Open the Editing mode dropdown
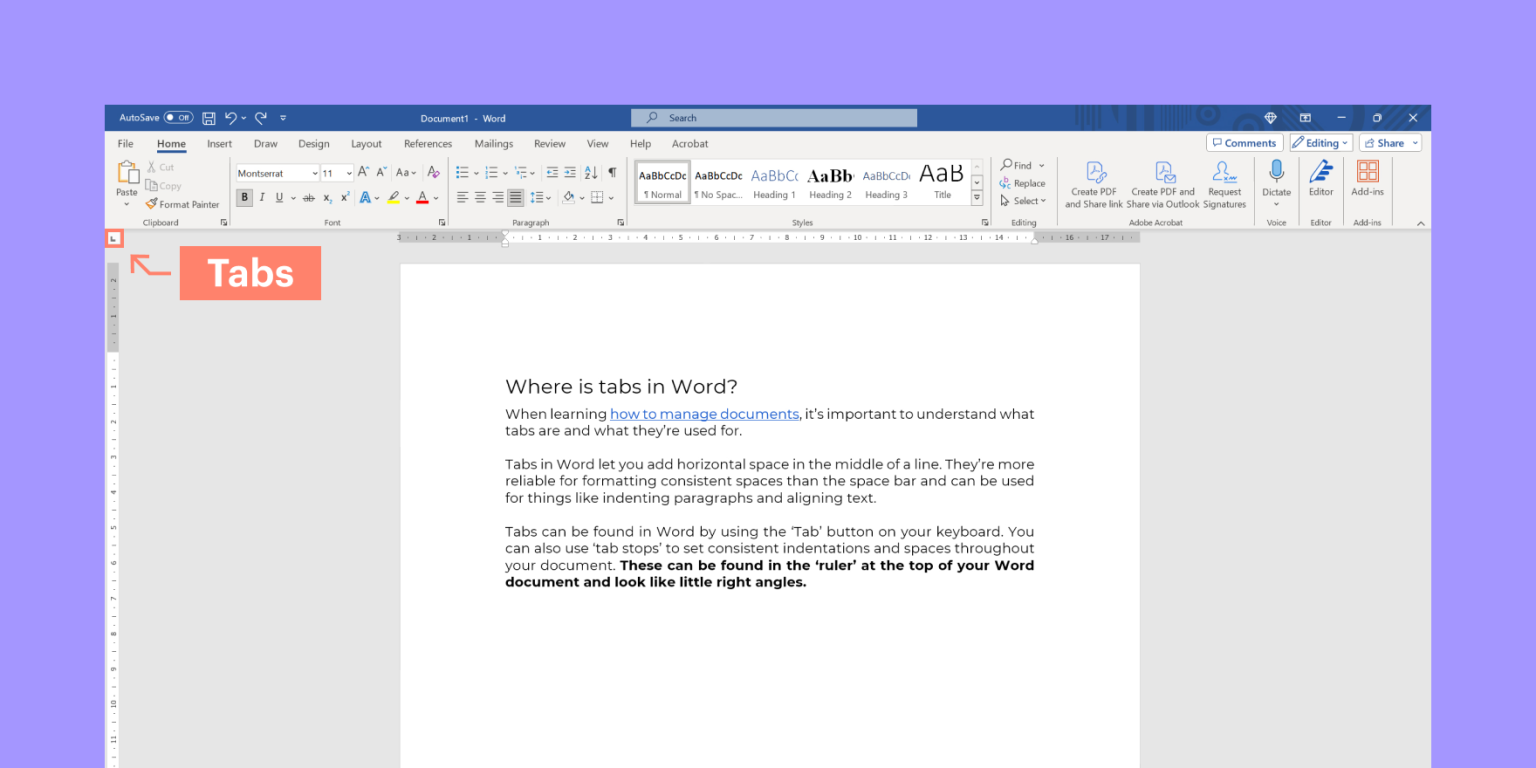 point(1320,142)
